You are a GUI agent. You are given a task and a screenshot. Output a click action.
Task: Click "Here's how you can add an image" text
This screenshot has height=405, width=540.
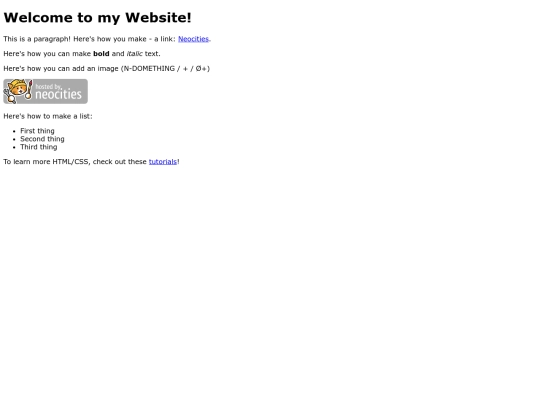tap(61, 69)
